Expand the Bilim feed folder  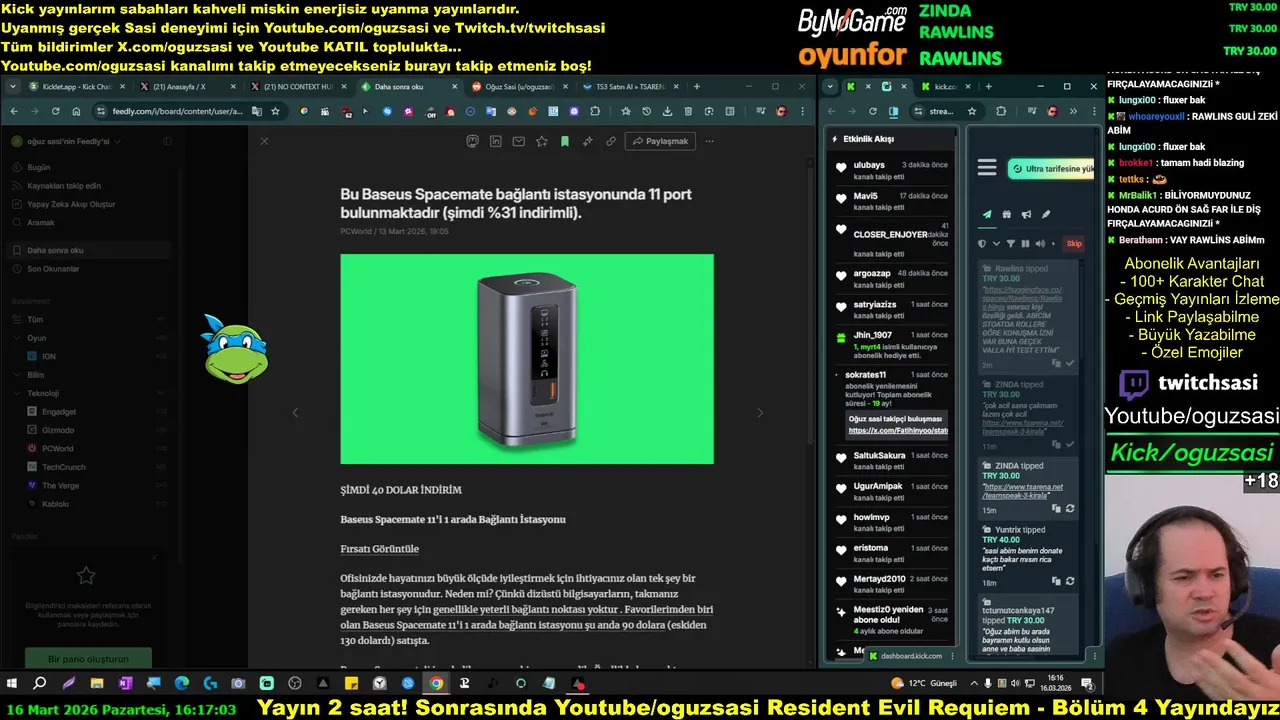[17, 375]
